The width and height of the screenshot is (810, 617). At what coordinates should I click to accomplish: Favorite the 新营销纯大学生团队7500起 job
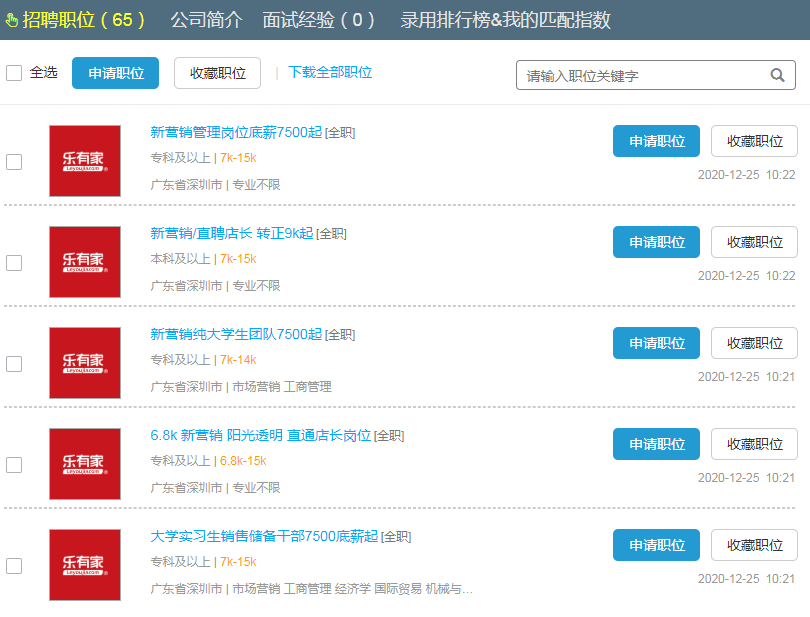(754, 343)
